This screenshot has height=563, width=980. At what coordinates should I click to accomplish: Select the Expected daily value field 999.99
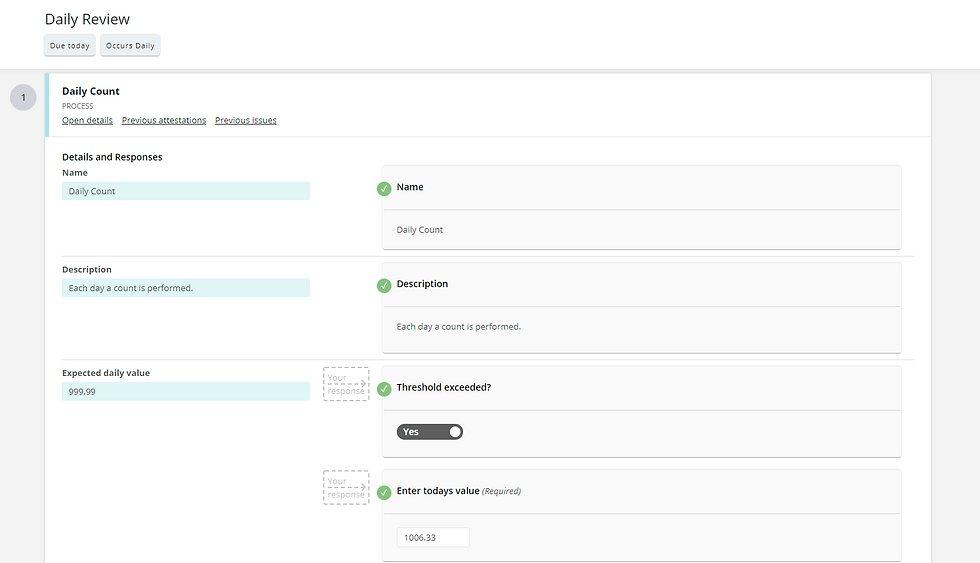point(186,391)
